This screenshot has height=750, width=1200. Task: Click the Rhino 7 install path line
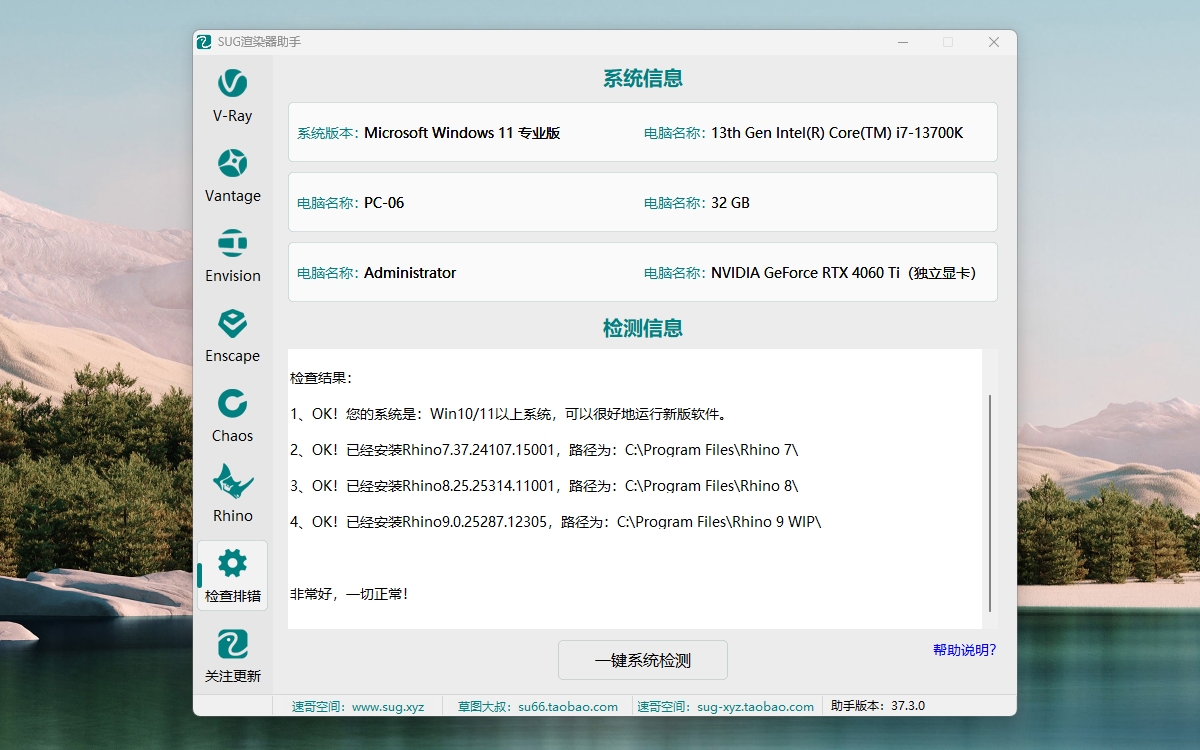[544, 450]
